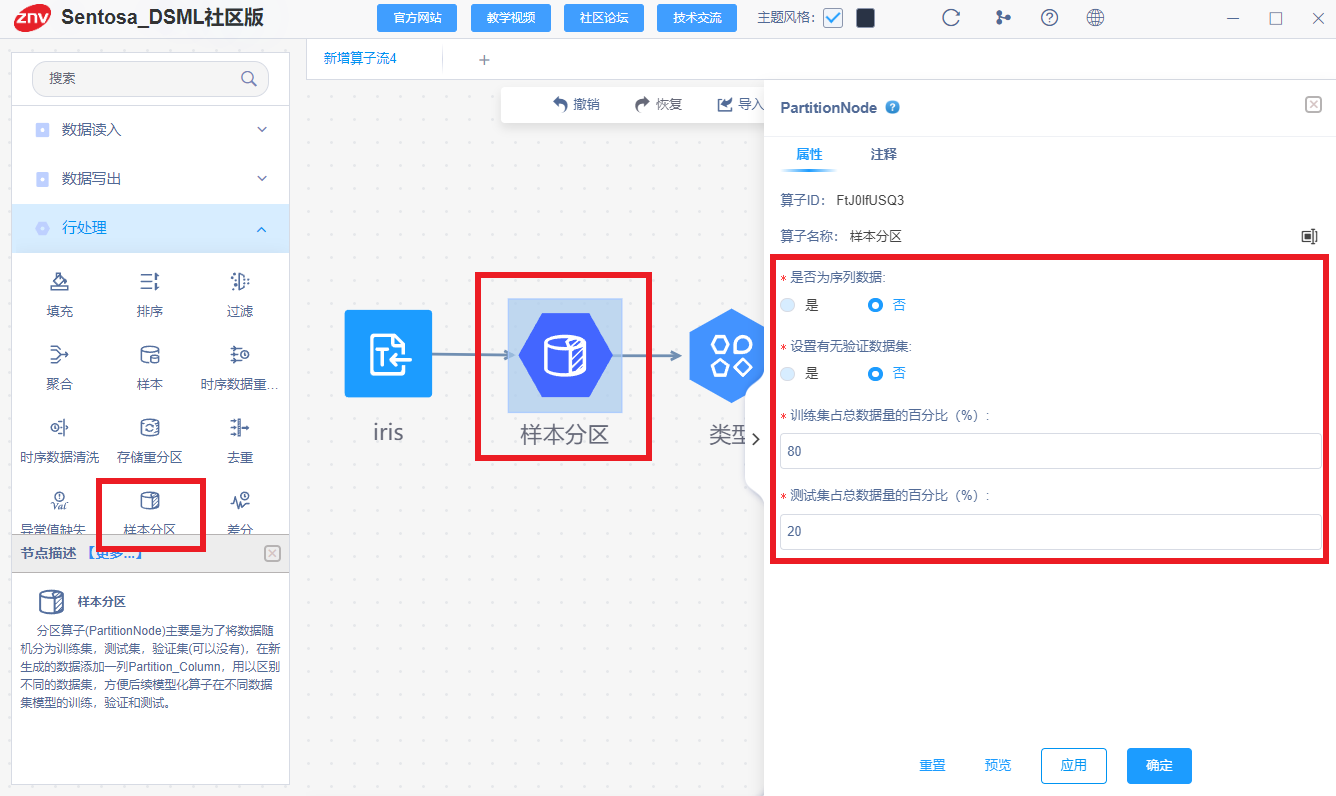This screenshot has width=1336, height=796.
Task: Click the 类型 node on canvas
Action: pos(729,355)
